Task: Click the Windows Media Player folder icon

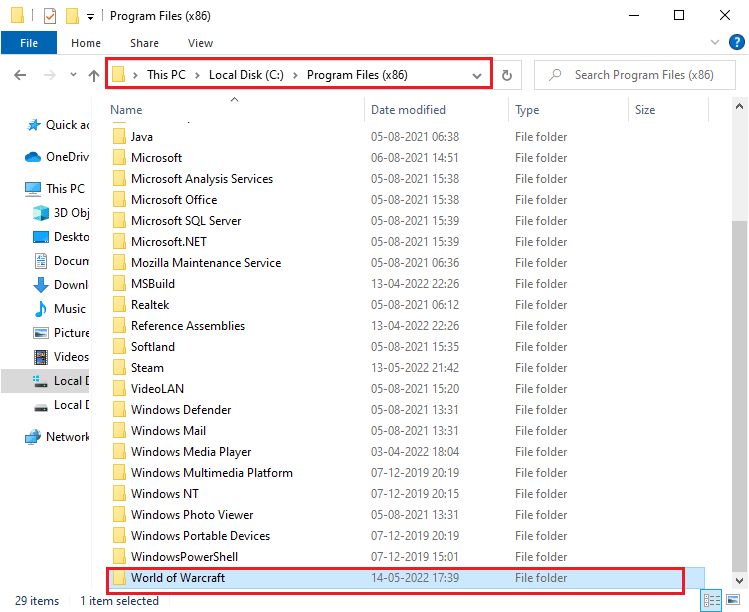Action: 119,452
